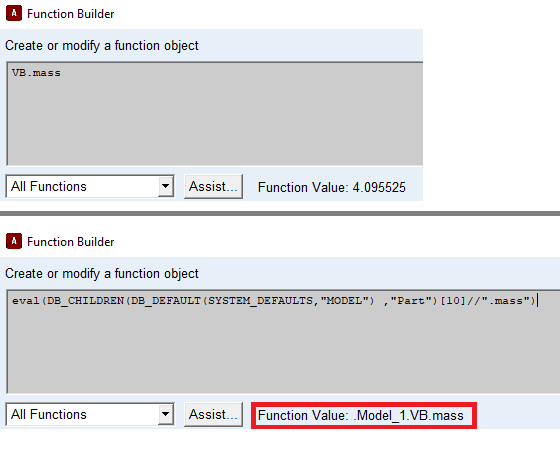Click inside the eval DB_CHILDREN expression text area

pyautogui.click(x=283, y=341)
